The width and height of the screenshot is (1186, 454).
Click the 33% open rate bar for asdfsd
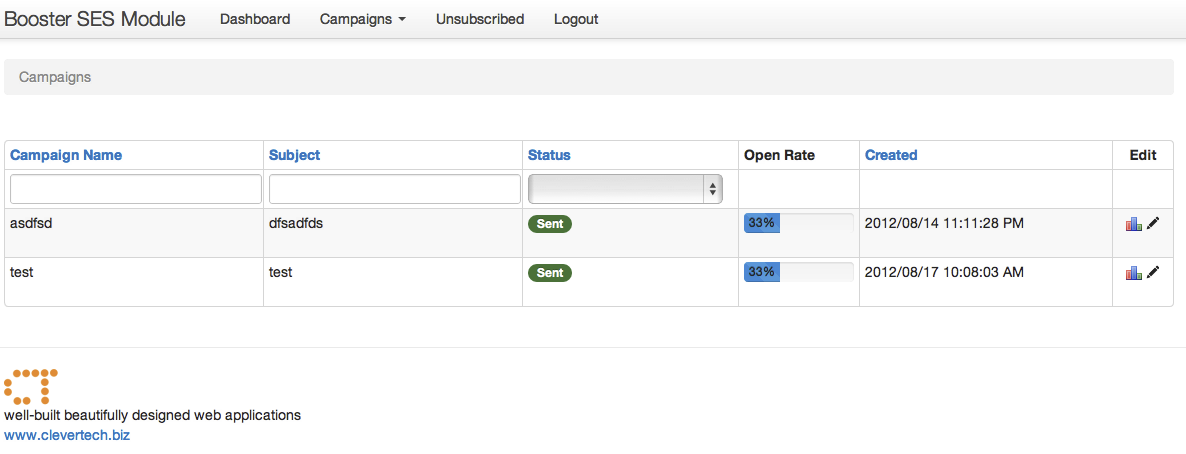tap(799, 223)
